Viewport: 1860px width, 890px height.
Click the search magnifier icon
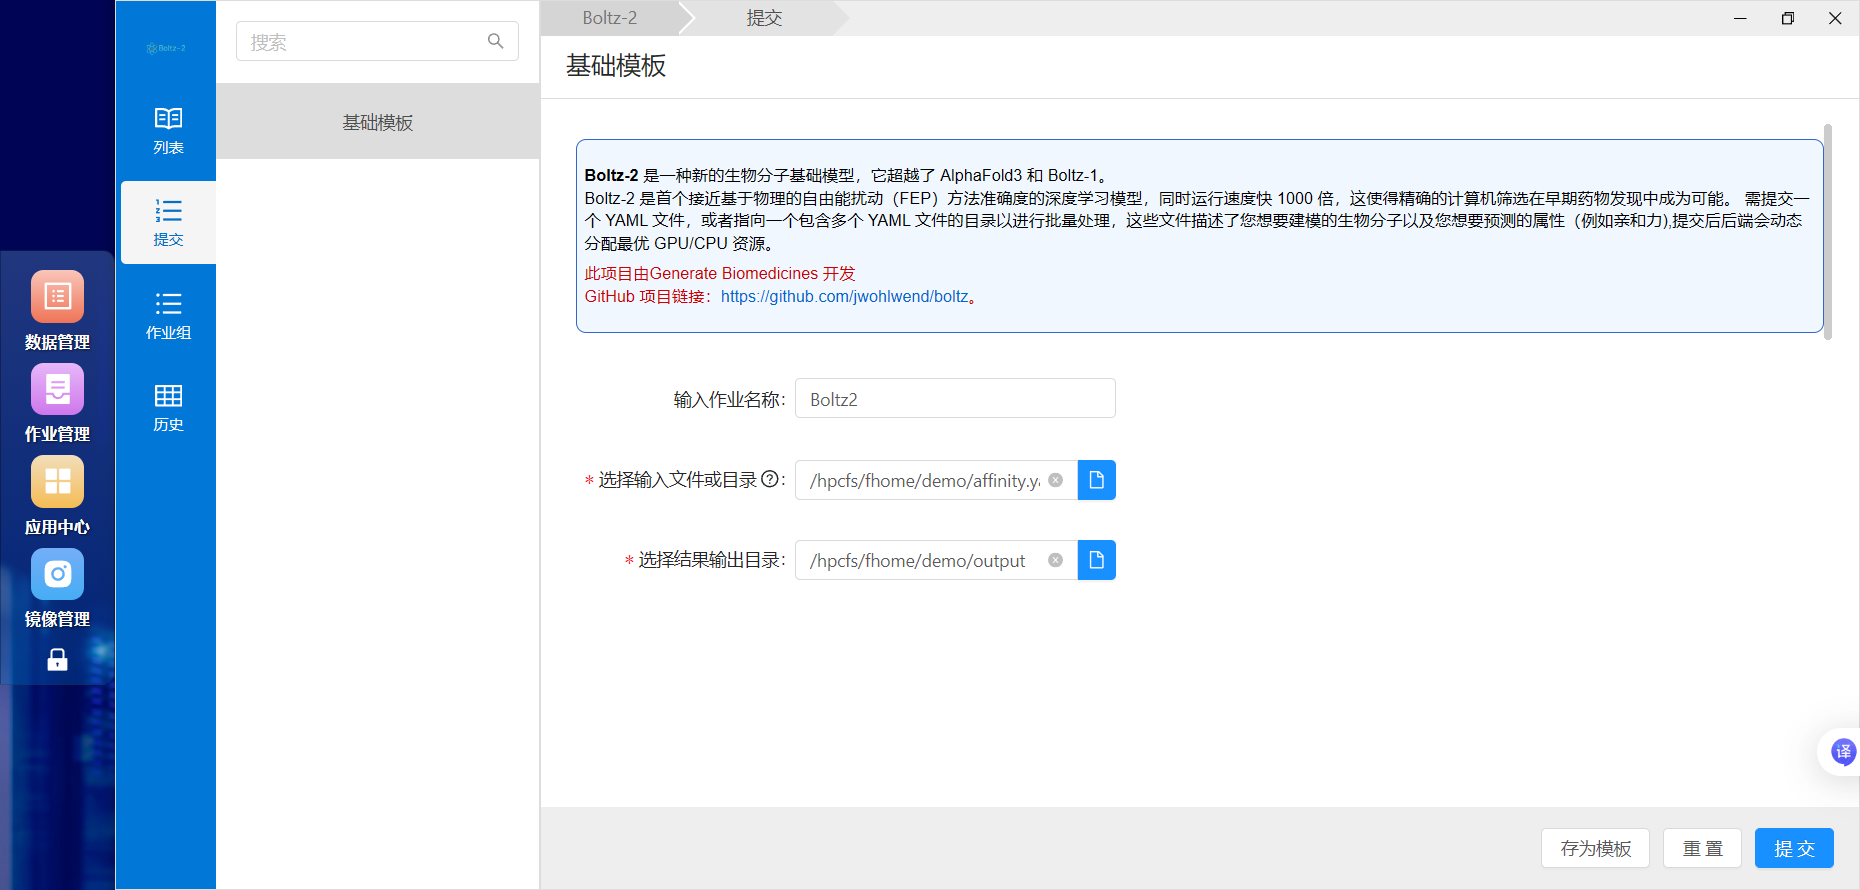click(495, 41)
